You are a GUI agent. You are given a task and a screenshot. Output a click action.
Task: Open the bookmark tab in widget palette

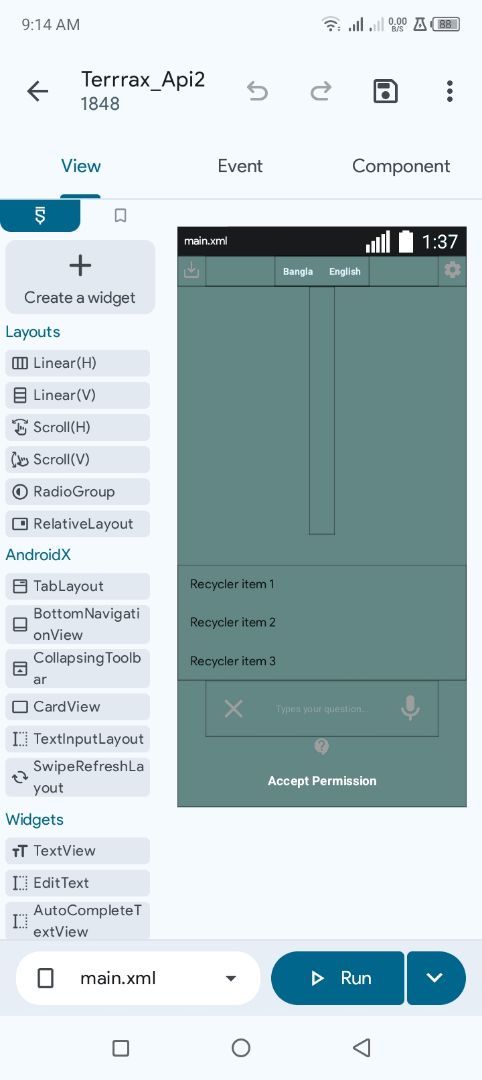point(120,216)
